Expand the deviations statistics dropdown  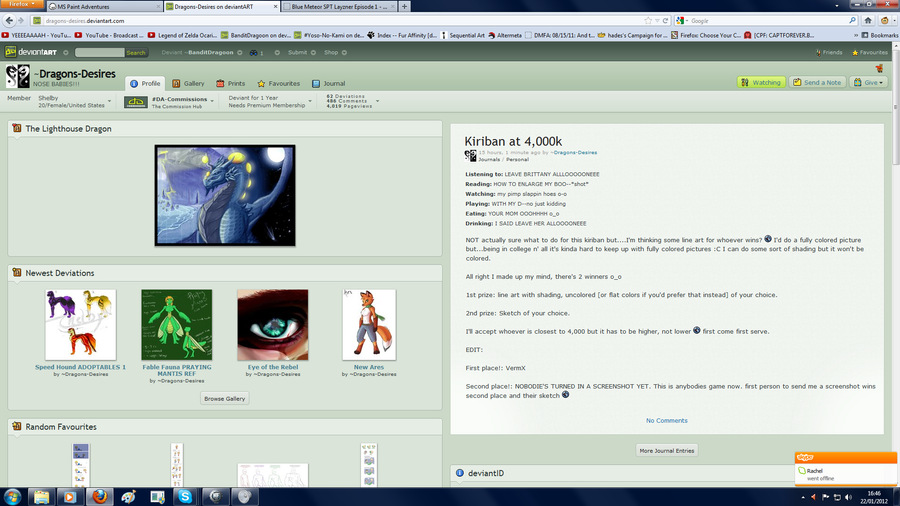pos(377,102)
